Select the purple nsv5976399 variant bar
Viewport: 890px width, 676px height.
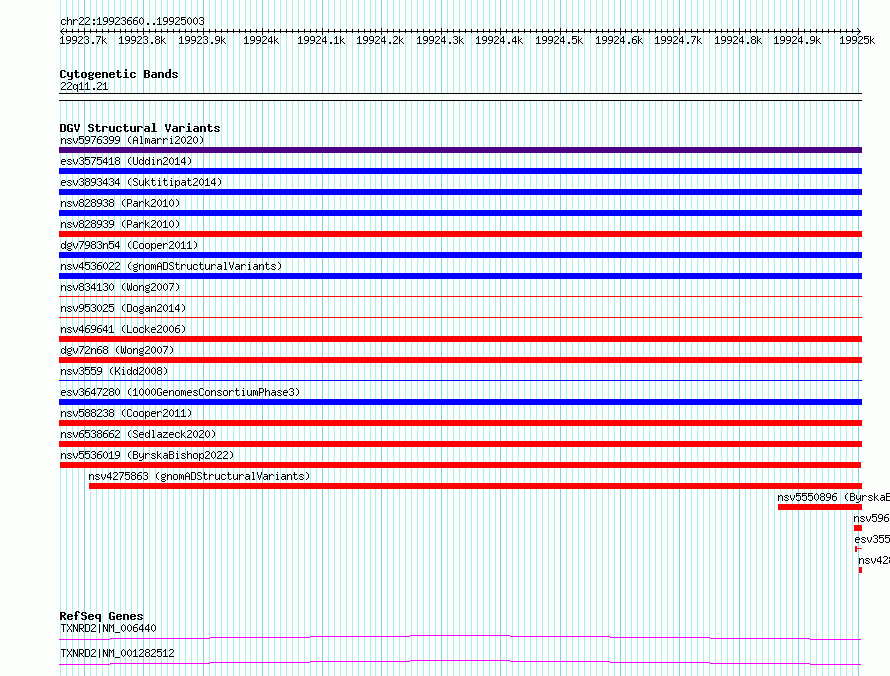[460, 150]
